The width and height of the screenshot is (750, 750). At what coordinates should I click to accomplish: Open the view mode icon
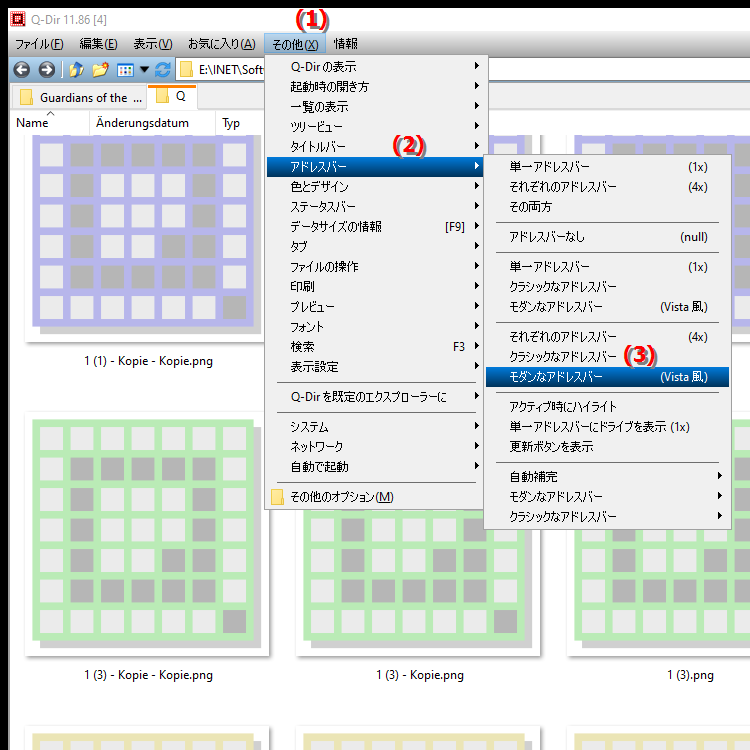point(125,70)
